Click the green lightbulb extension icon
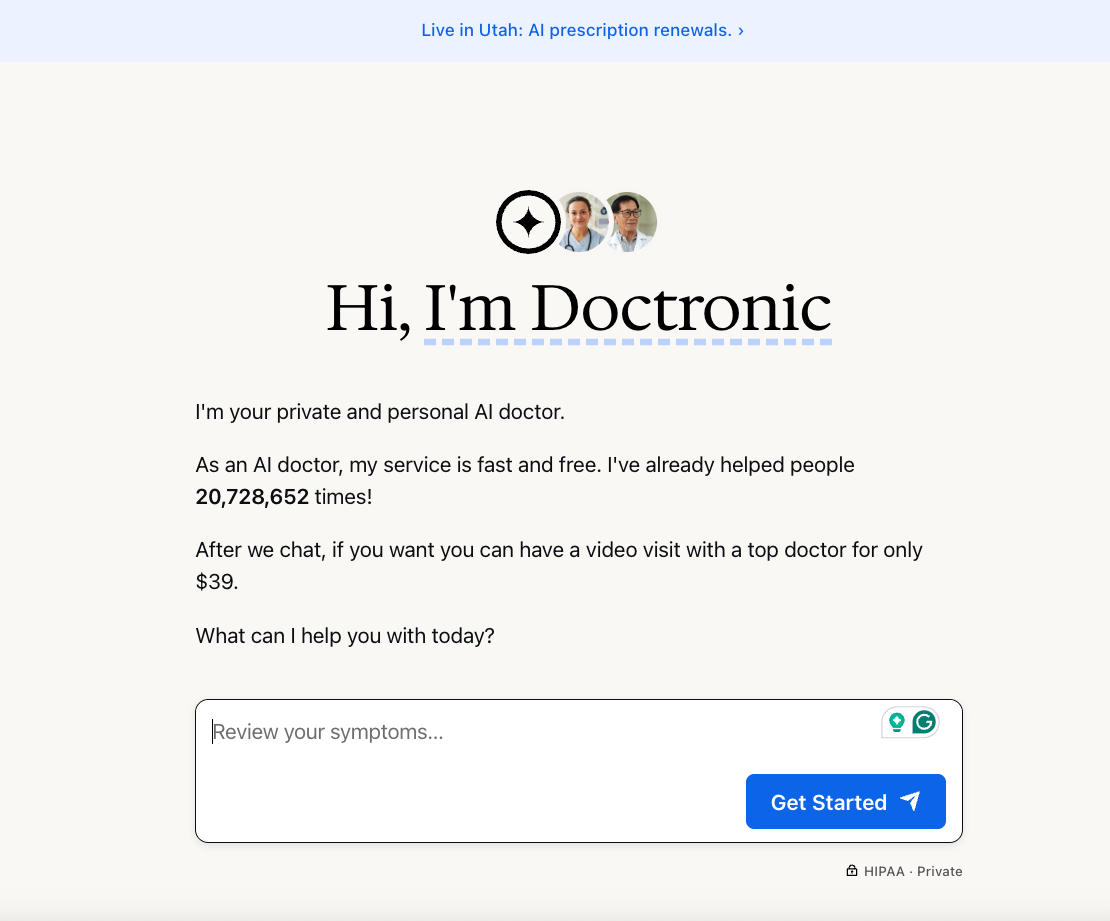The height and width of the screenshot is (921, 1110). [897, 722]
